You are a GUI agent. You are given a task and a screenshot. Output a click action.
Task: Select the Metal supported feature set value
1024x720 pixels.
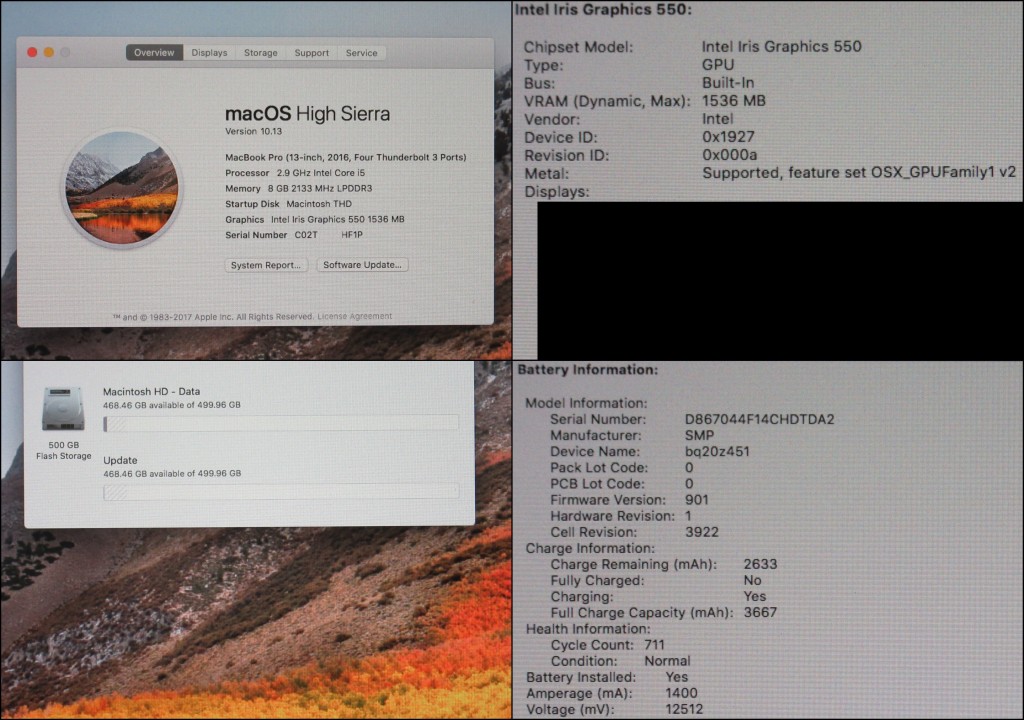tap(859, 172)
